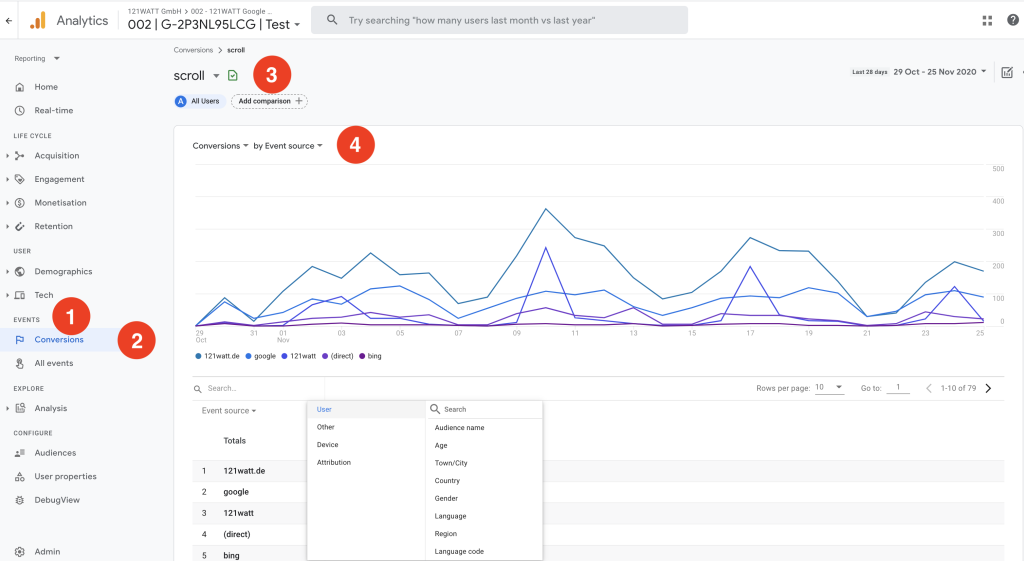The height and width of the screenshot is (561, 1024).
Task: Toggle 121watt.de series in chart legend
Action: pyautogui.click(x=217, y=356)
